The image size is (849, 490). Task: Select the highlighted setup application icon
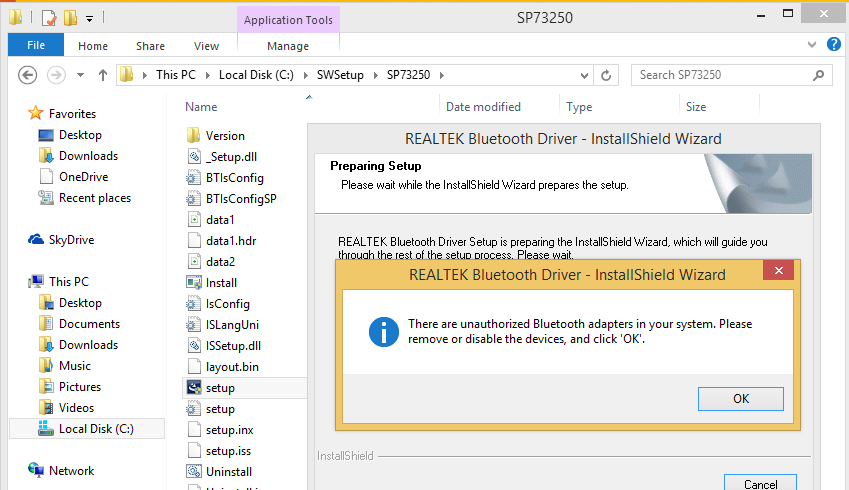coord(193,388)
